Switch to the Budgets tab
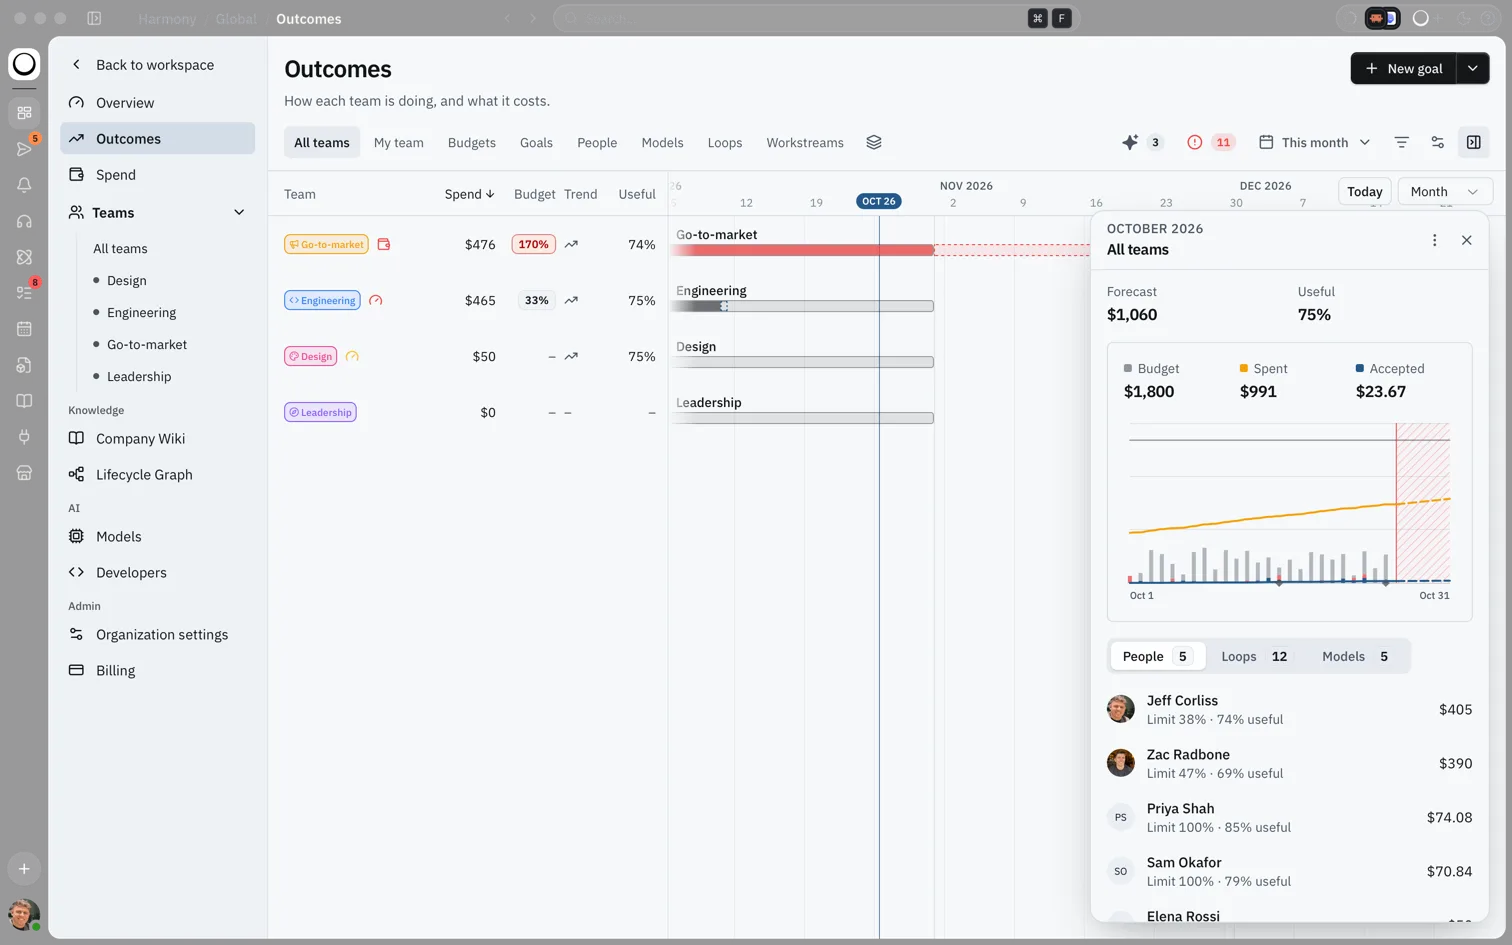 coord(472,143)
